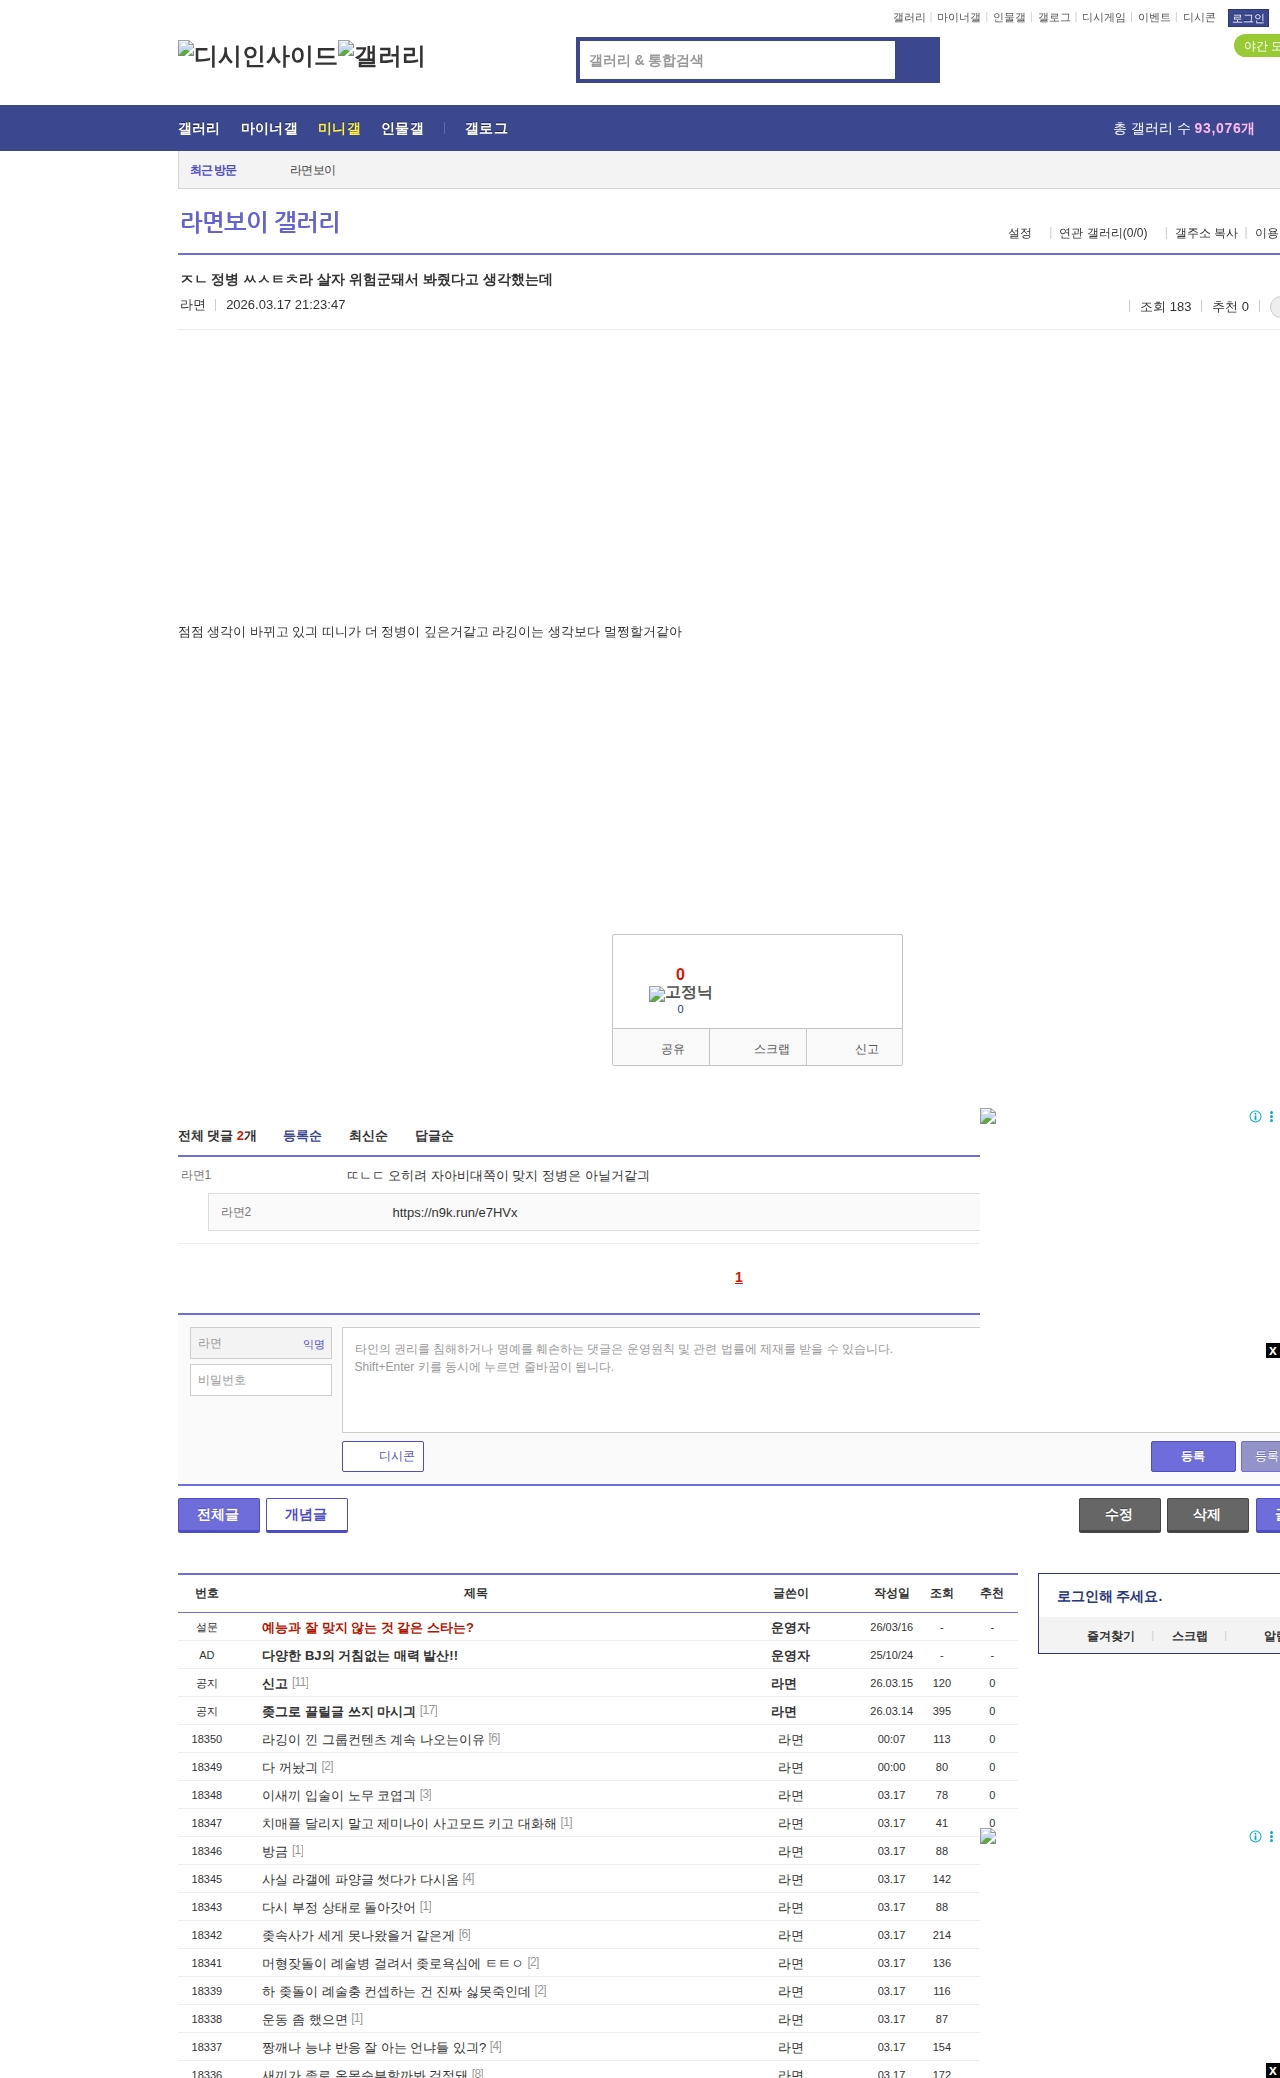
Task: Open the gallery 설정 menu
Action: 1019,233
